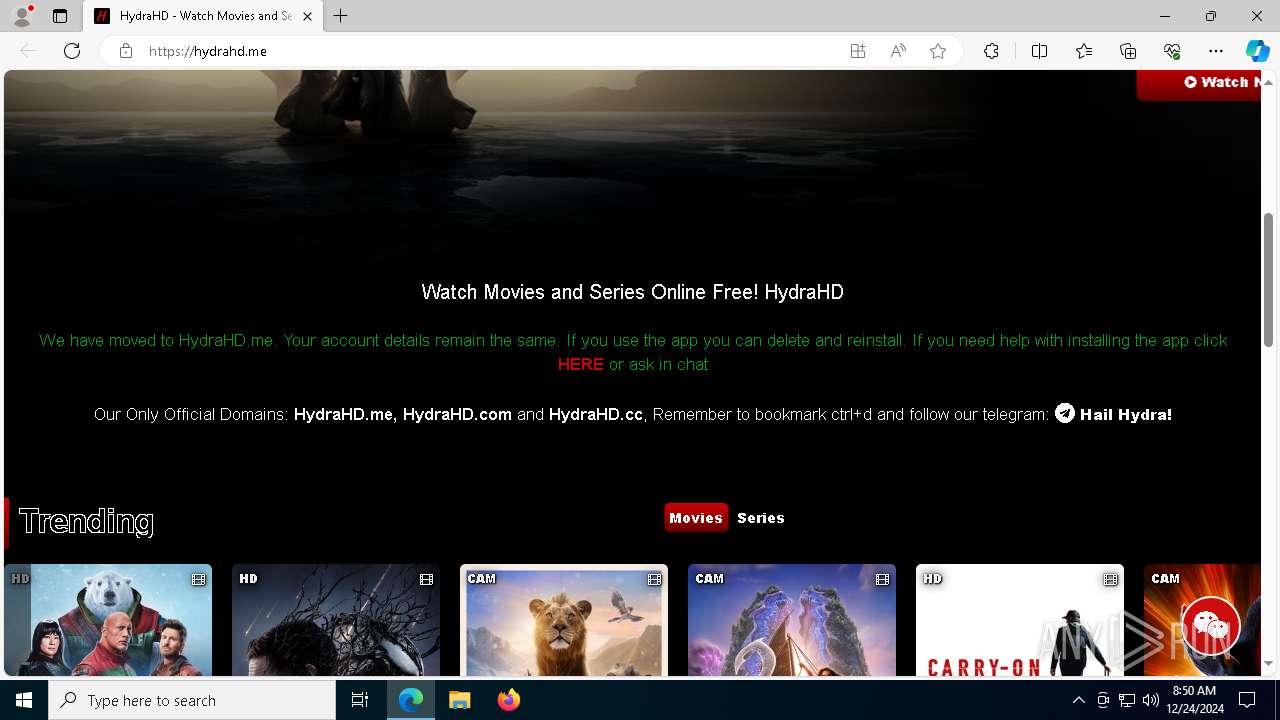The image size is (1280, 720).
Task: Open Collections icon in toolbar
Action: tap(1128, 51)
